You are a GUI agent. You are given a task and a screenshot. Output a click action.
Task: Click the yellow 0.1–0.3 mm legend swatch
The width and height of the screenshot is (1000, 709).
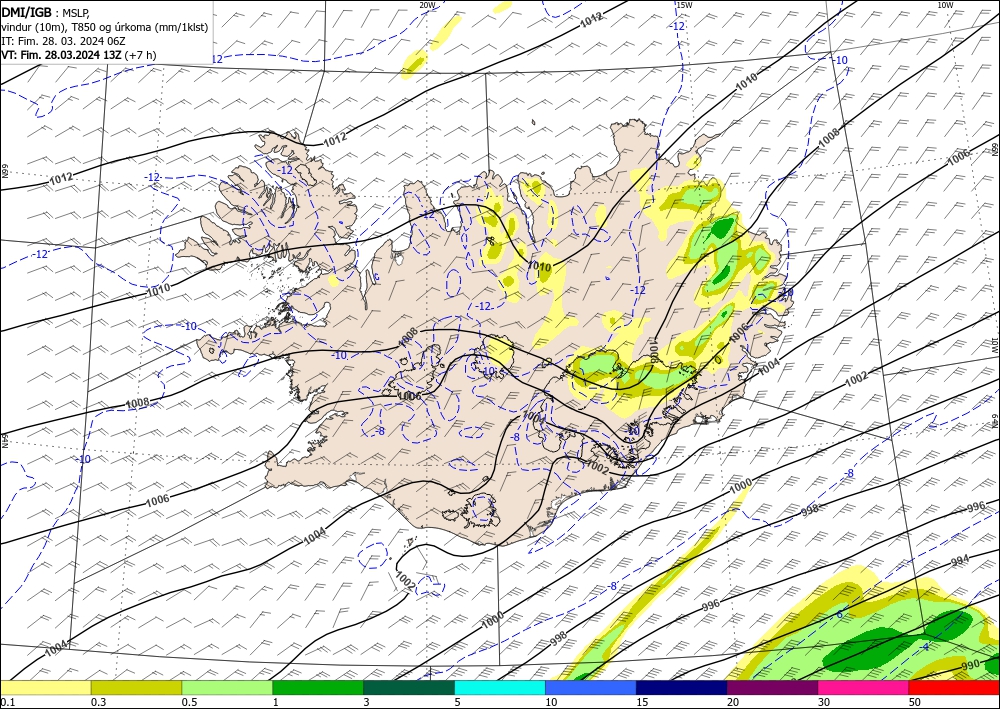coord(45,688)
